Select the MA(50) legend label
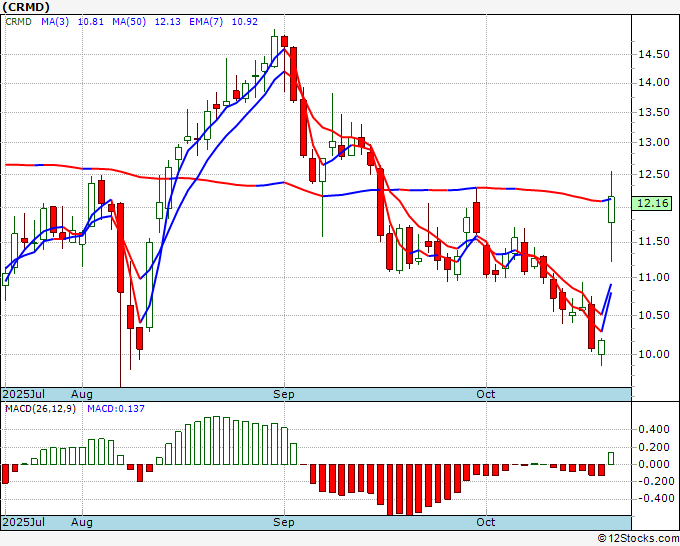The image size is (680, 546). pos(129,22)
